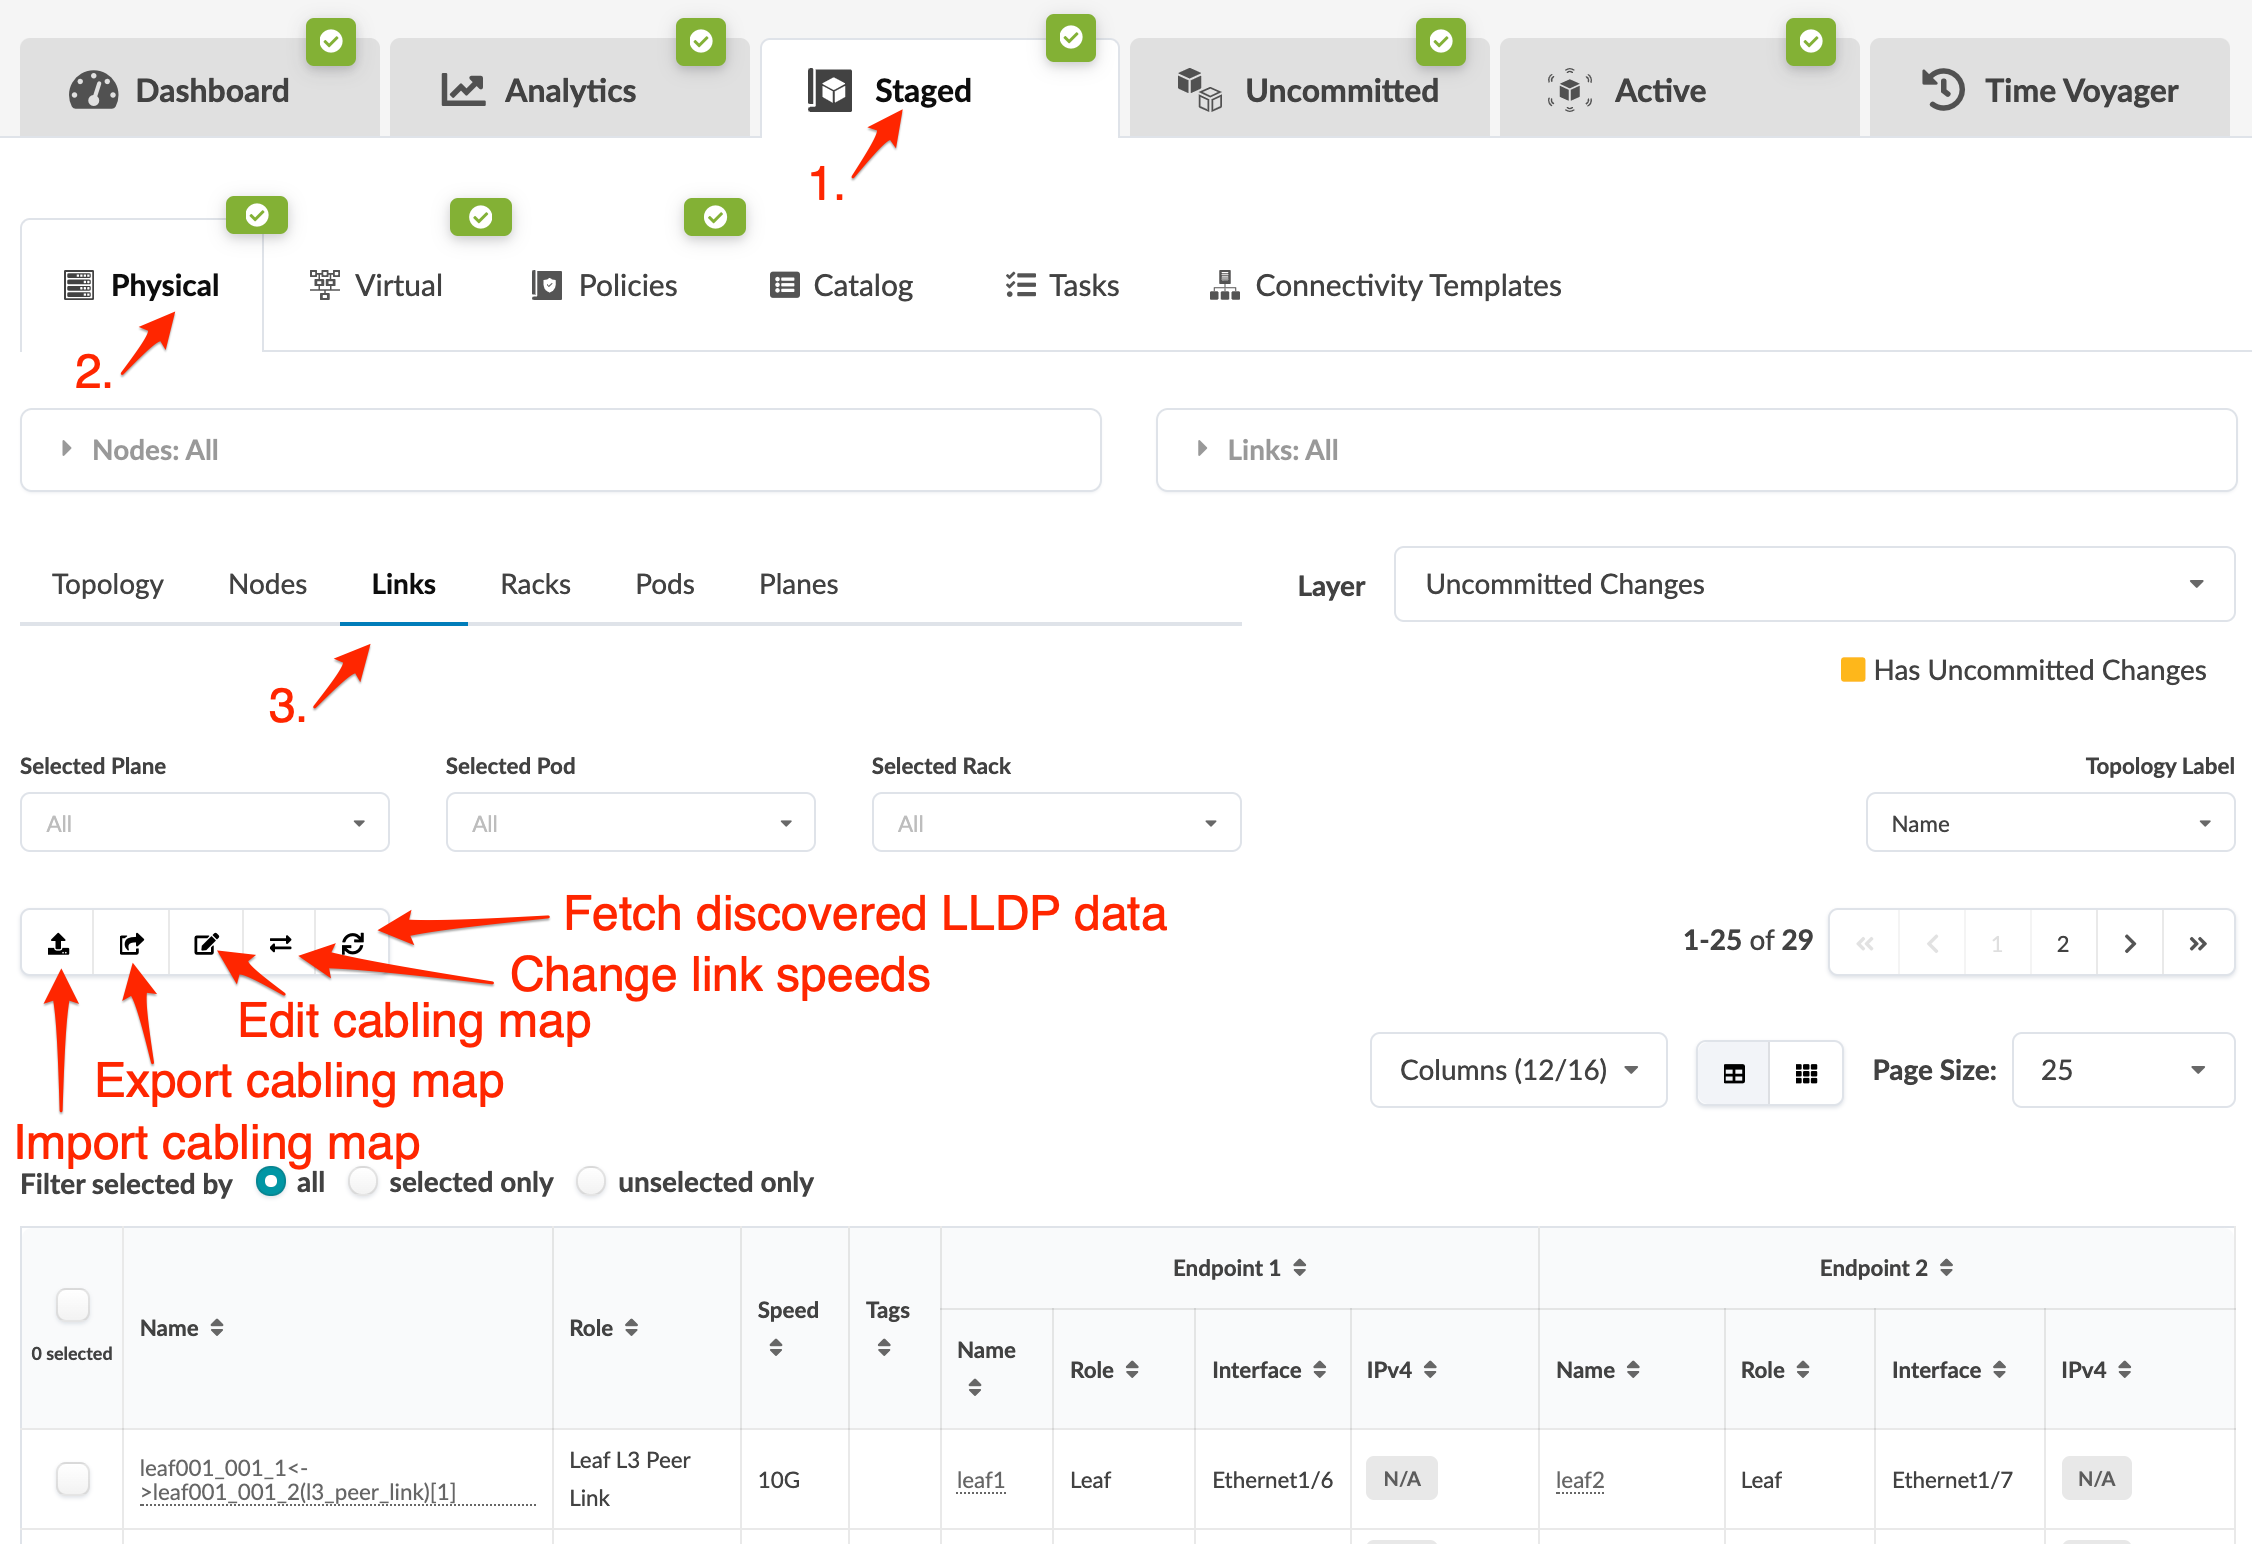Open the Columns (12/16) dropdown
Image resolution: width=2252 pixels, height=1544 pixels.
pos(1517,1070)
